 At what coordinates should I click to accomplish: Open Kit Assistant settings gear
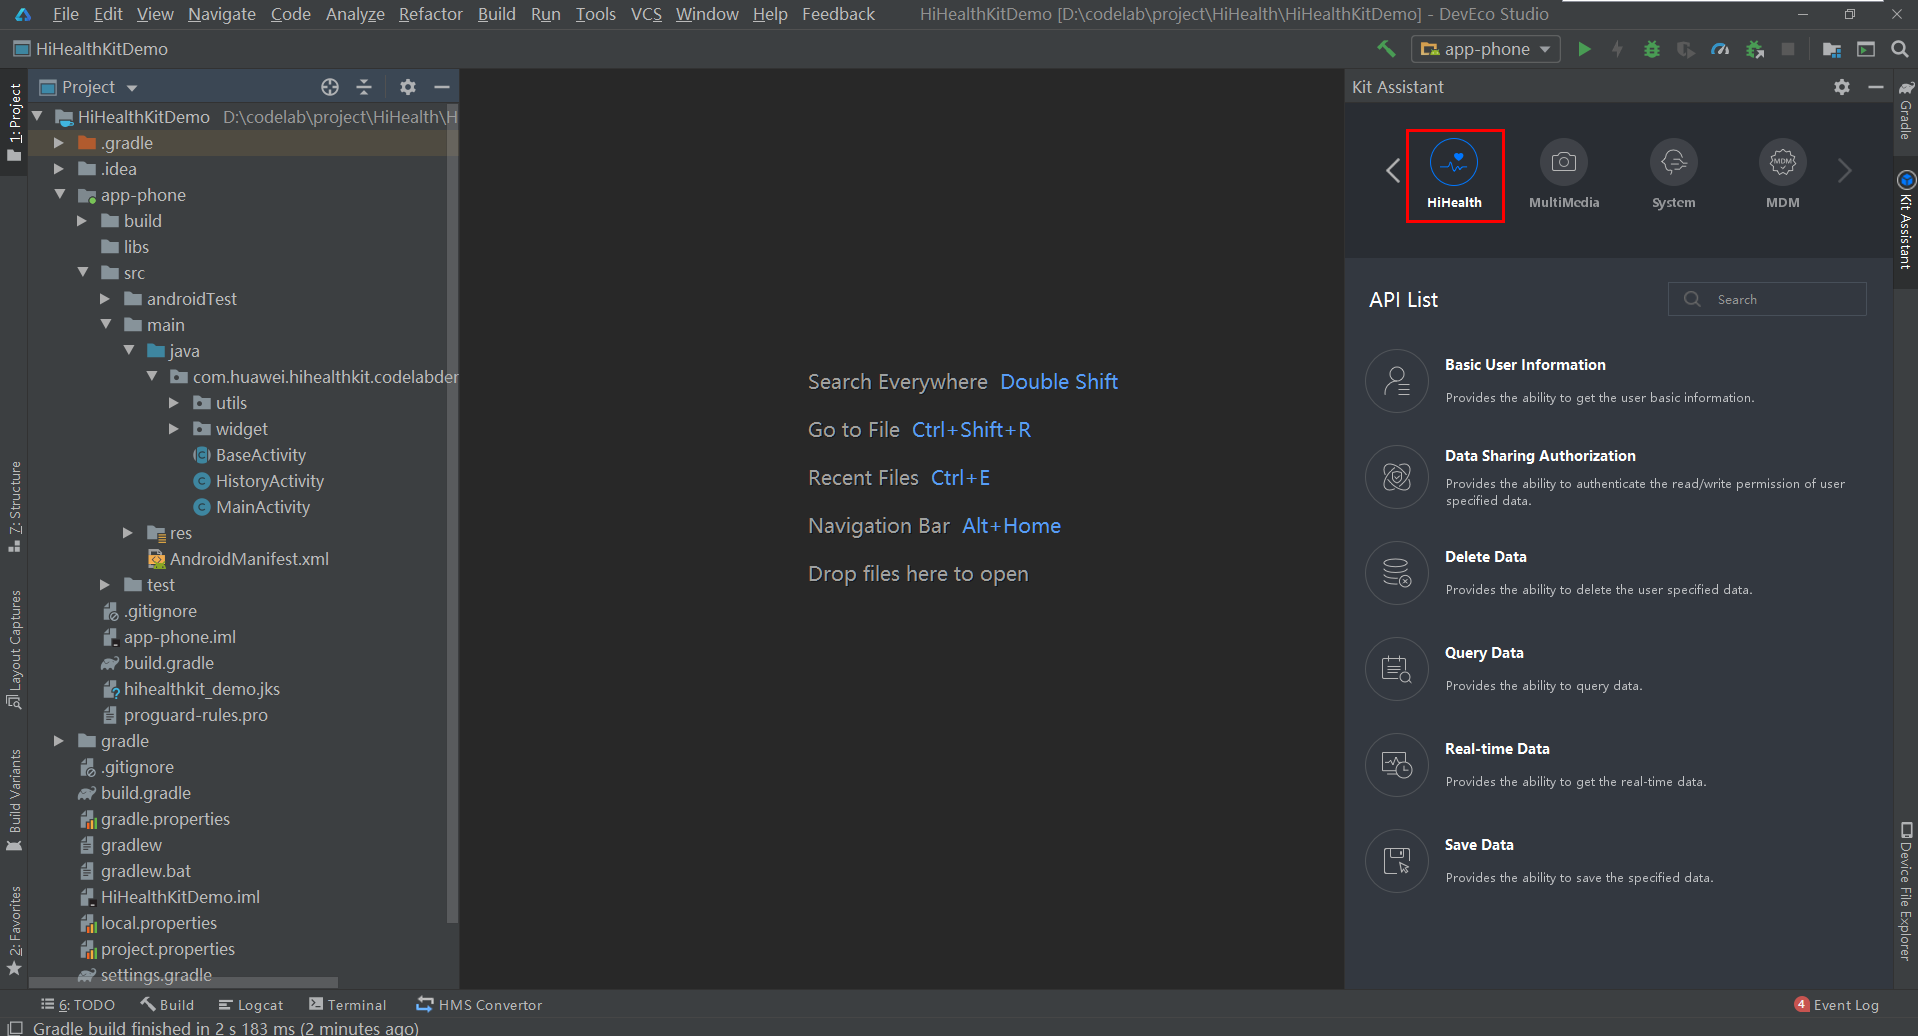coord(1842,87)
